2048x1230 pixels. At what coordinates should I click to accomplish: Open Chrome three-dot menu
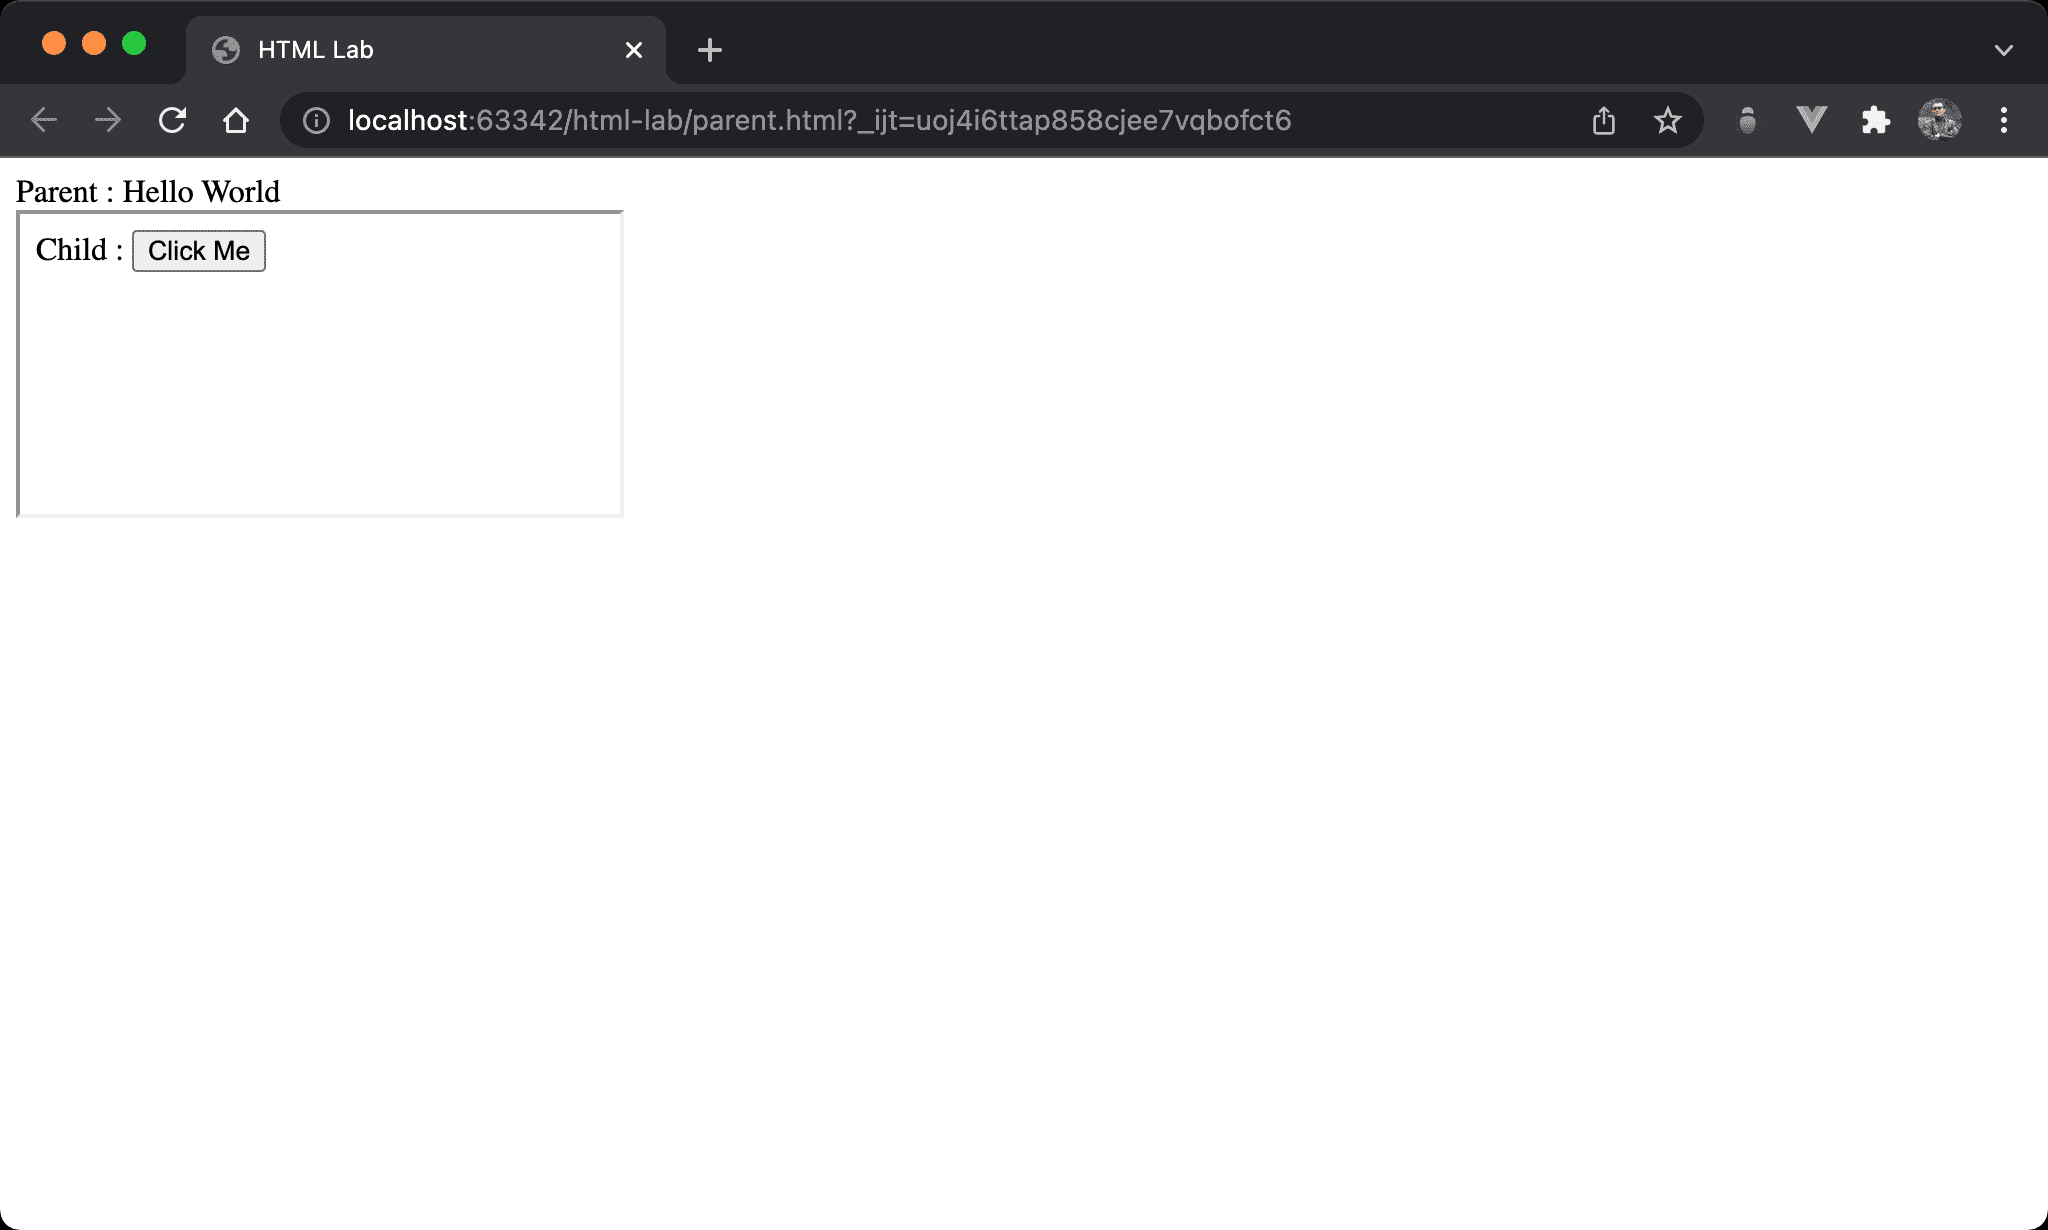point(2003,121)
